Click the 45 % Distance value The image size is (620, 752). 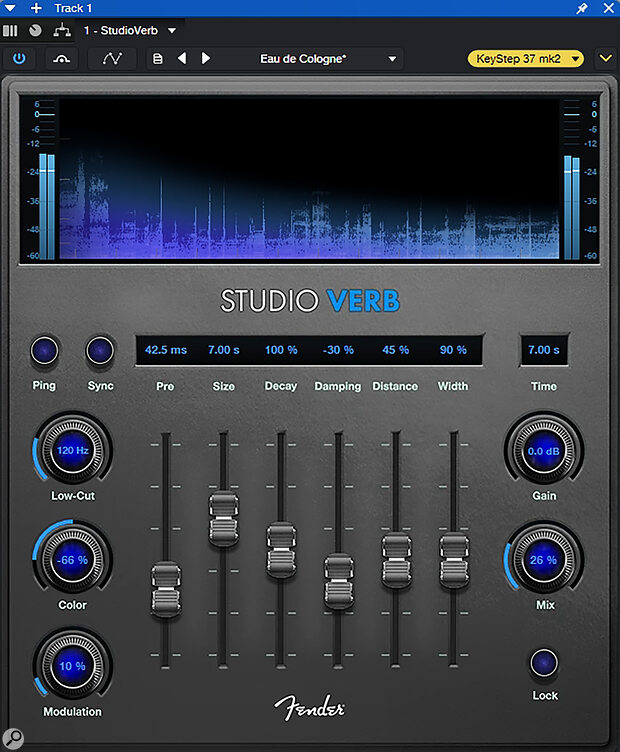pyautogui.click(x=396, y=350)
